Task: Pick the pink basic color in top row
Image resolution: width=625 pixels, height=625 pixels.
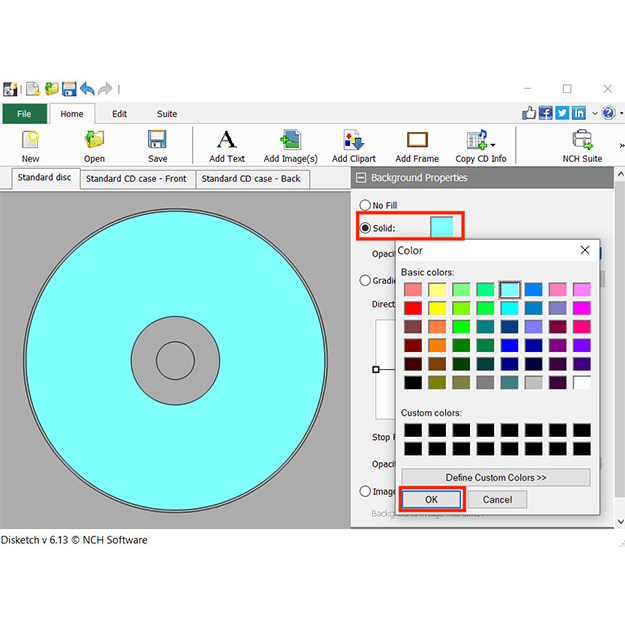Action: pyautogui.click(x=557, y=289)
